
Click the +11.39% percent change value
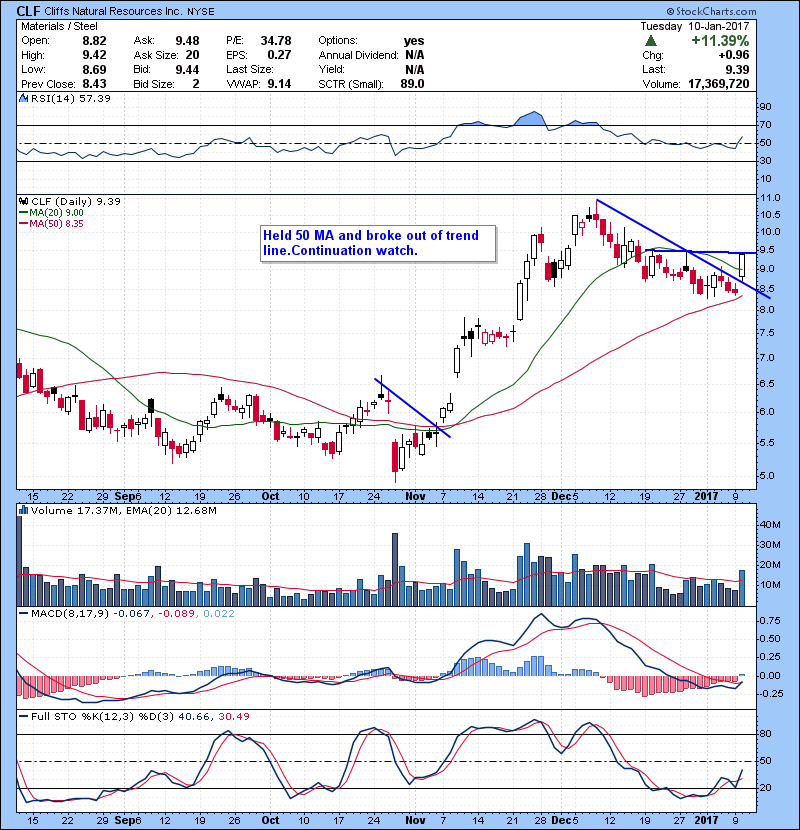coord(720,41)
